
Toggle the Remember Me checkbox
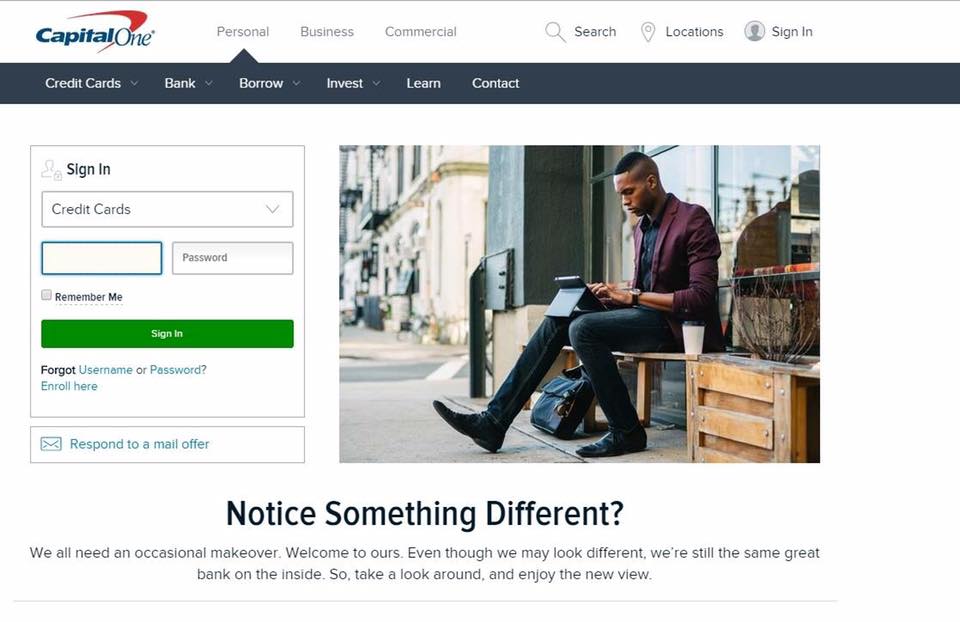point(47,295)
